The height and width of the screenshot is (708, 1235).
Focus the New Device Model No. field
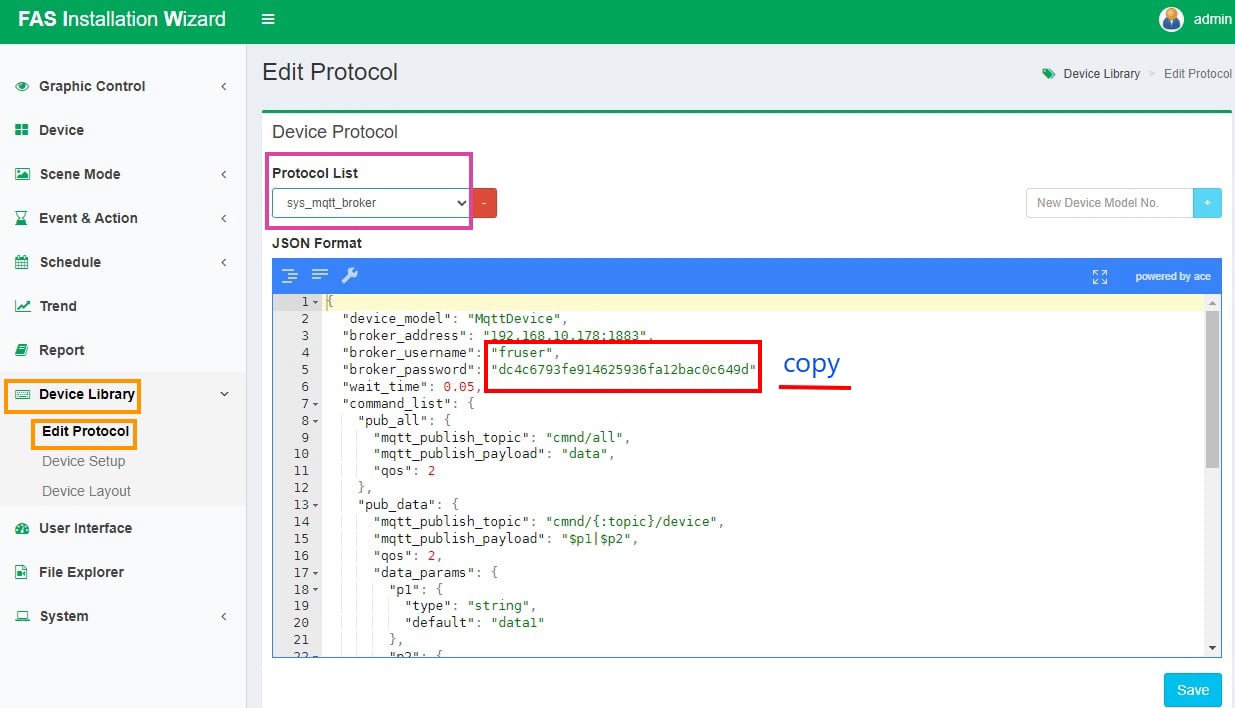[1109, 203]
